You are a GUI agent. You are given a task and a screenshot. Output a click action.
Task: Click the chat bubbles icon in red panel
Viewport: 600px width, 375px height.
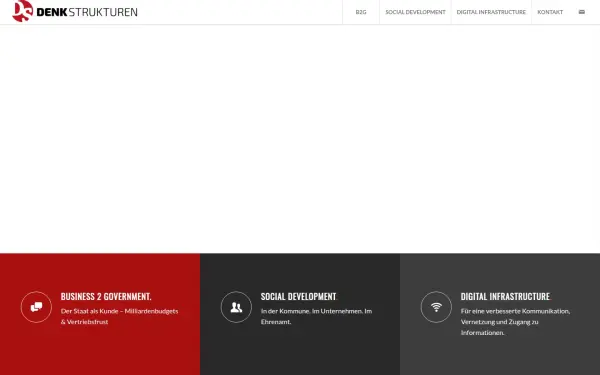[36, 307]
